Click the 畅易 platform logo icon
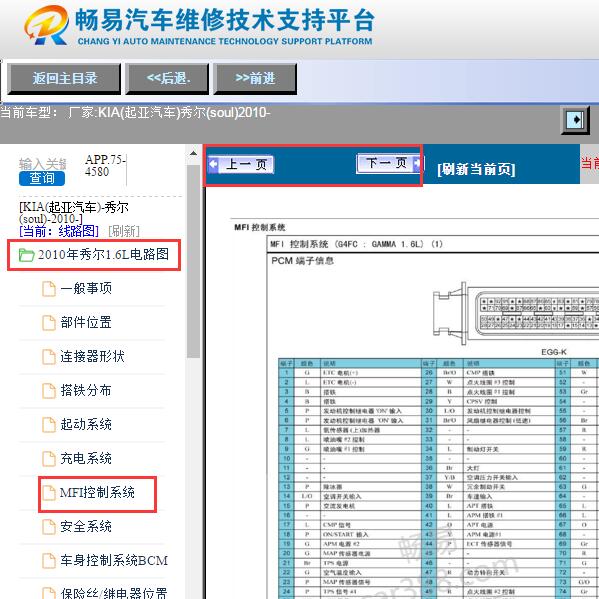This screenshot has height=599, width=599. (47, 25)
